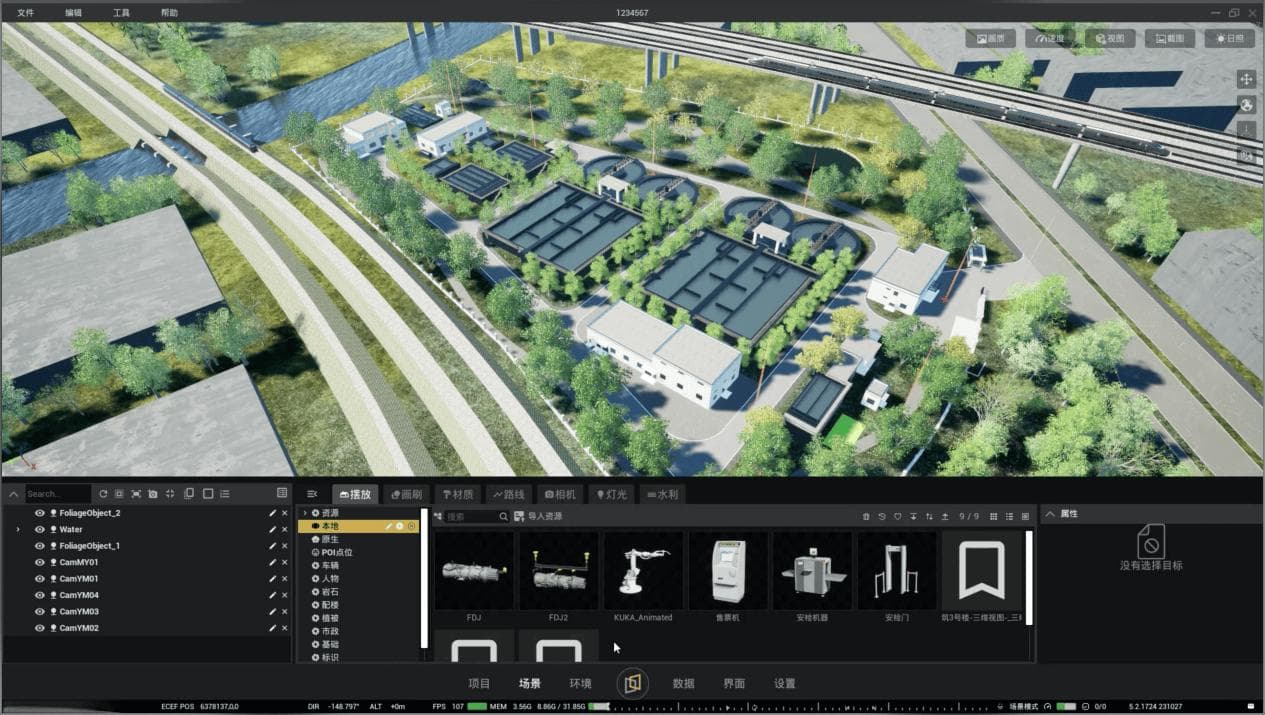Switch to the 摆放 tab
Image resolution: width=1265 pixels, height=715 pixels.
pyautogui.click(x=356, y=494)
